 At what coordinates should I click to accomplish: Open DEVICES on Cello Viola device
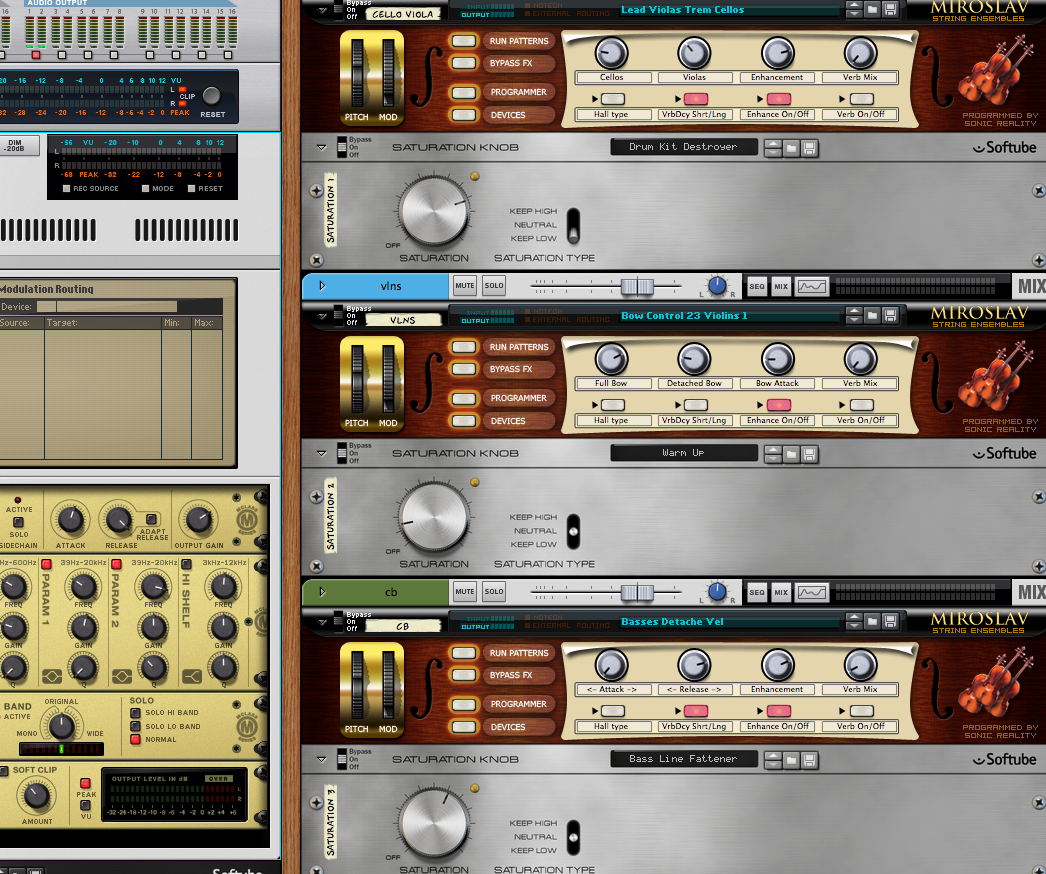464,115
